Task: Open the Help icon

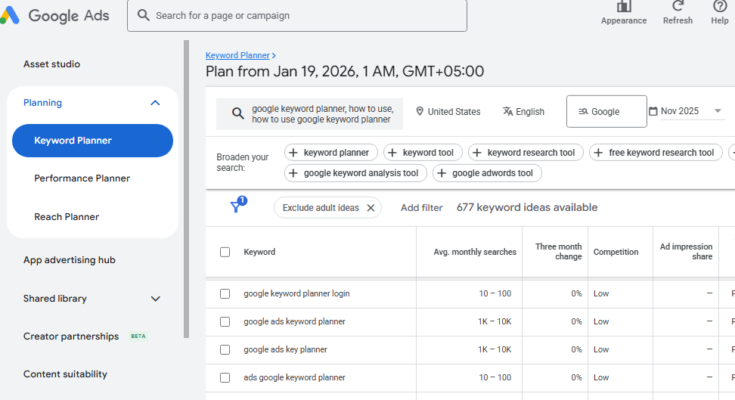Action: point(720,6)
